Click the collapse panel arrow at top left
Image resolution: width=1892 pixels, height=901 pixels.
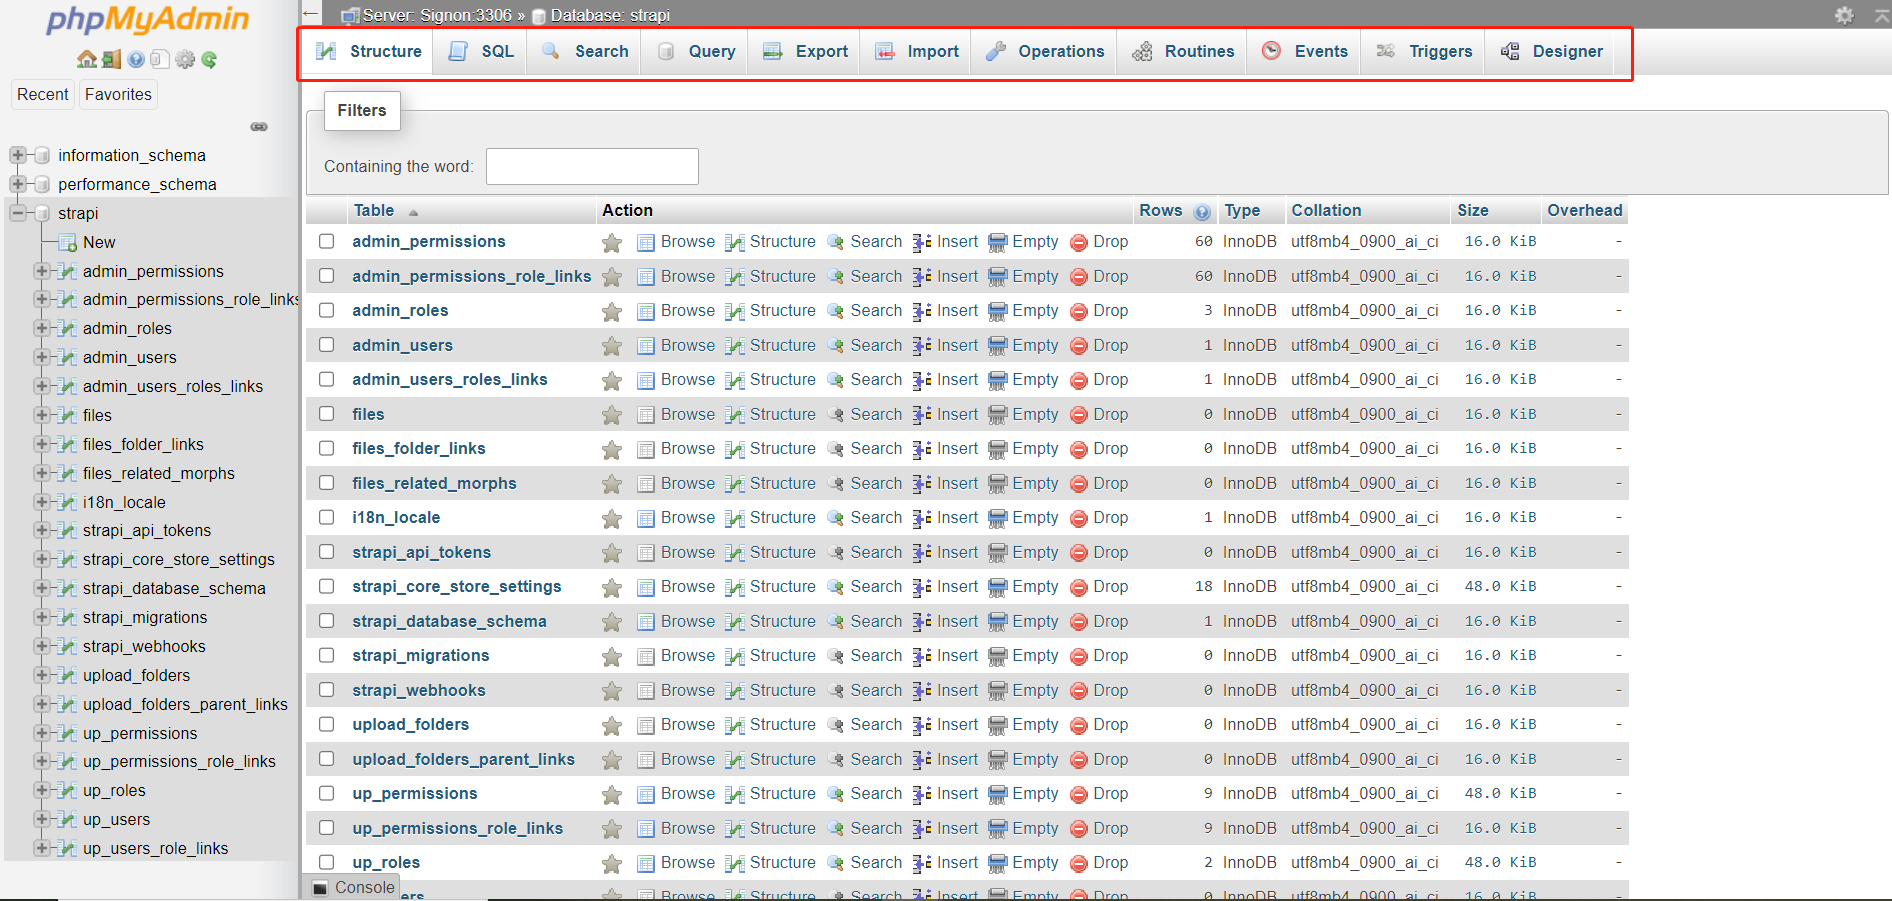(x=311, y=14)
